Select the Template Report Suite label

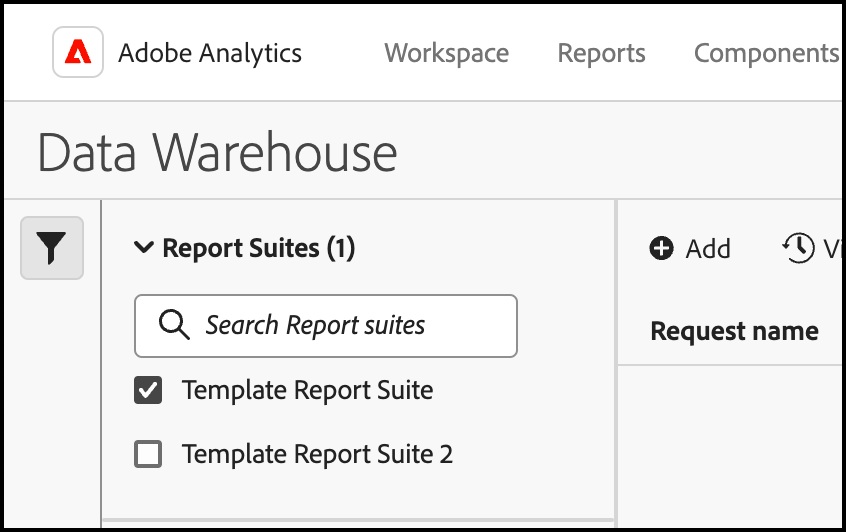[308, 390]
